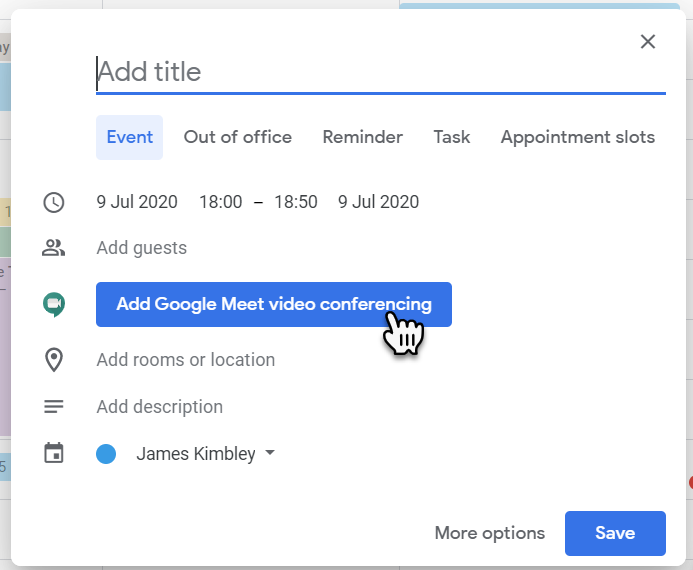Switch to the Task tab
This screenshot has height=570, width=693.
click(x=452, y=137)
